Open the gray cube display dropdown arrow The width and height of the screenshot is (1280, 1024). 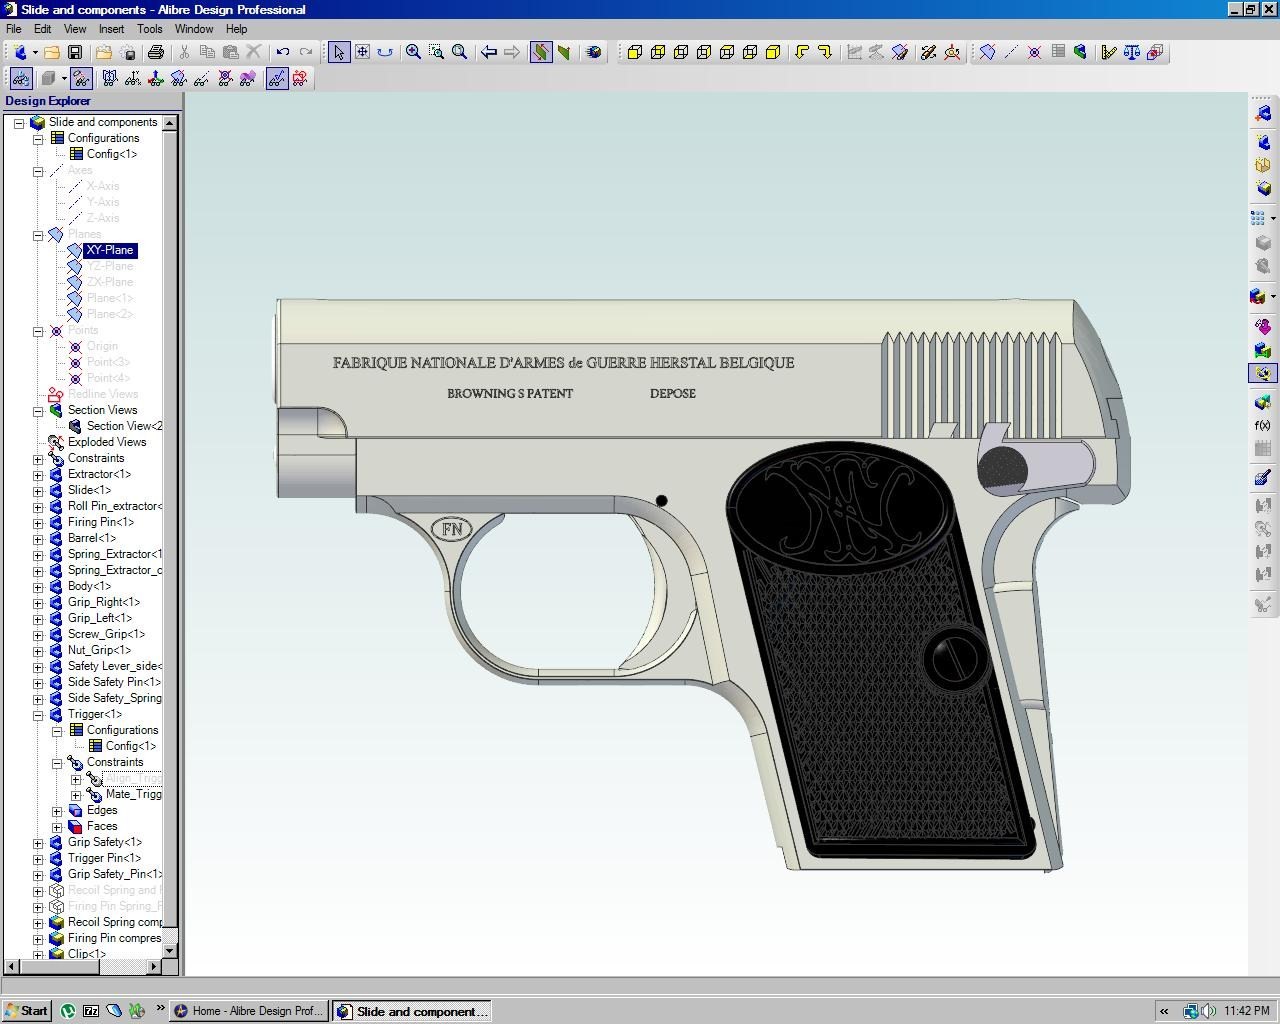click(x=63, y=78)
